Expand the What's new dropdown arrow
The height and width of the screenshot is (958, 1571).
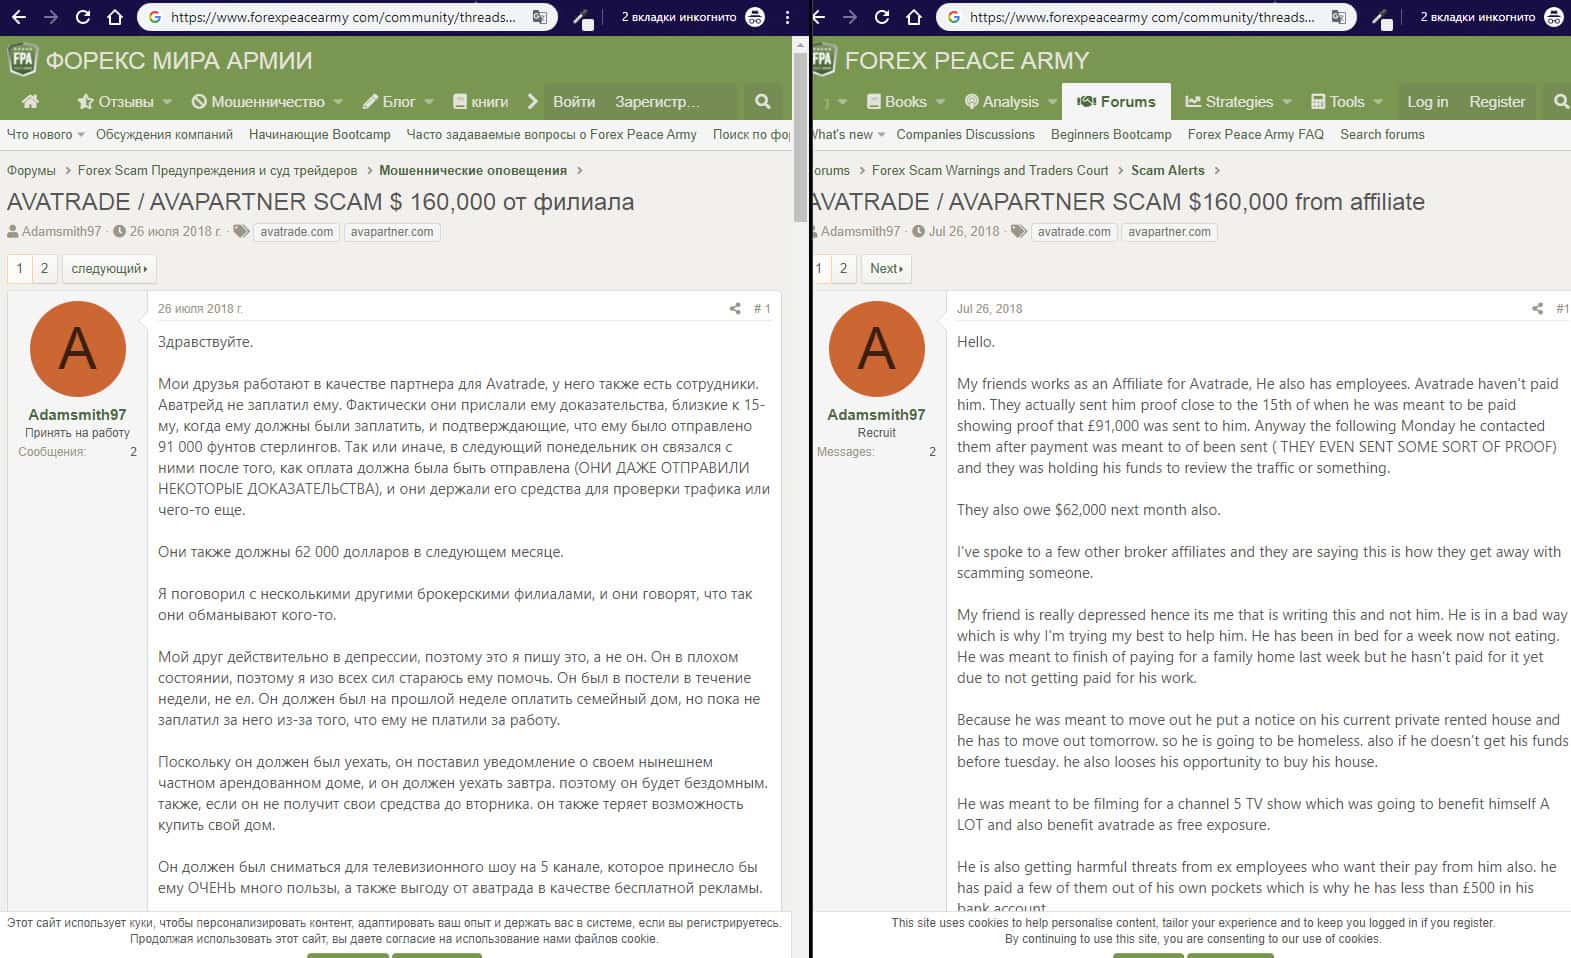point(881,135)
